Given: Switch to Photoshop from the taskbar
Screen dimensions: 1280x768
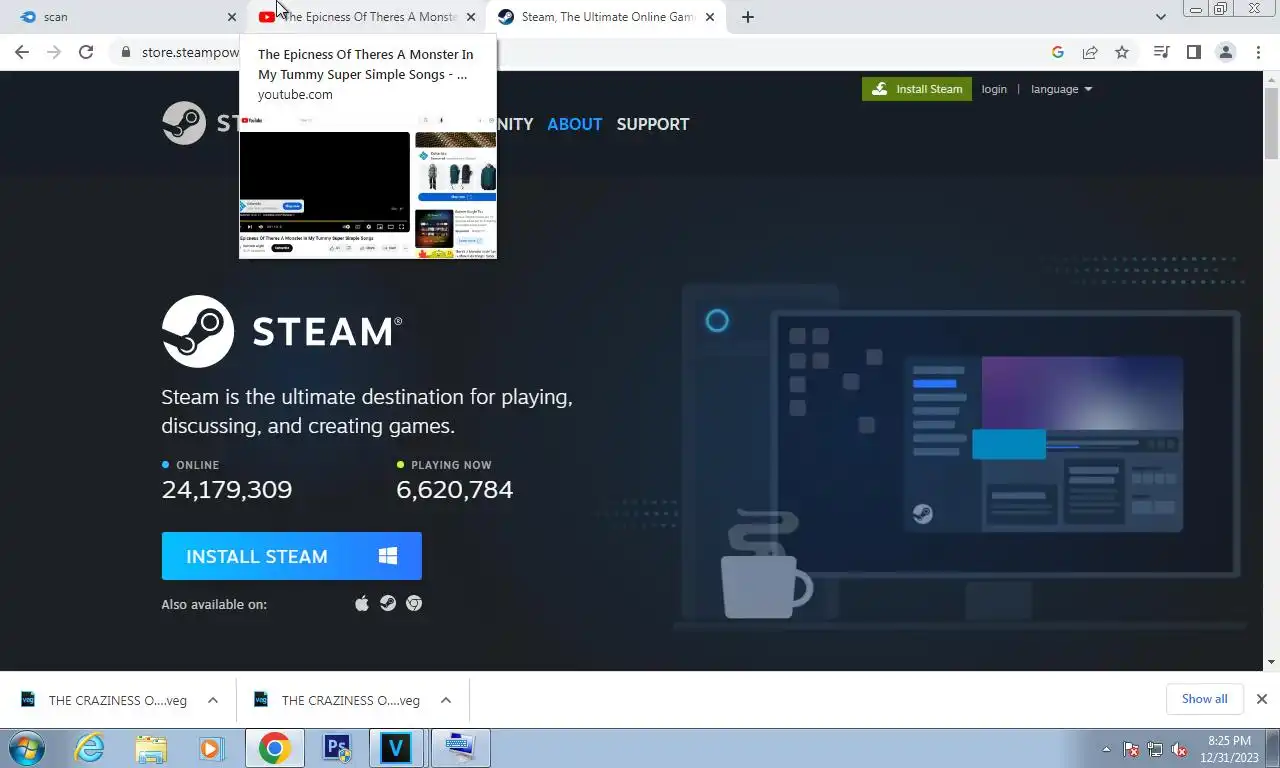Looking at the screenshot, I should click(x=336, y=748).
